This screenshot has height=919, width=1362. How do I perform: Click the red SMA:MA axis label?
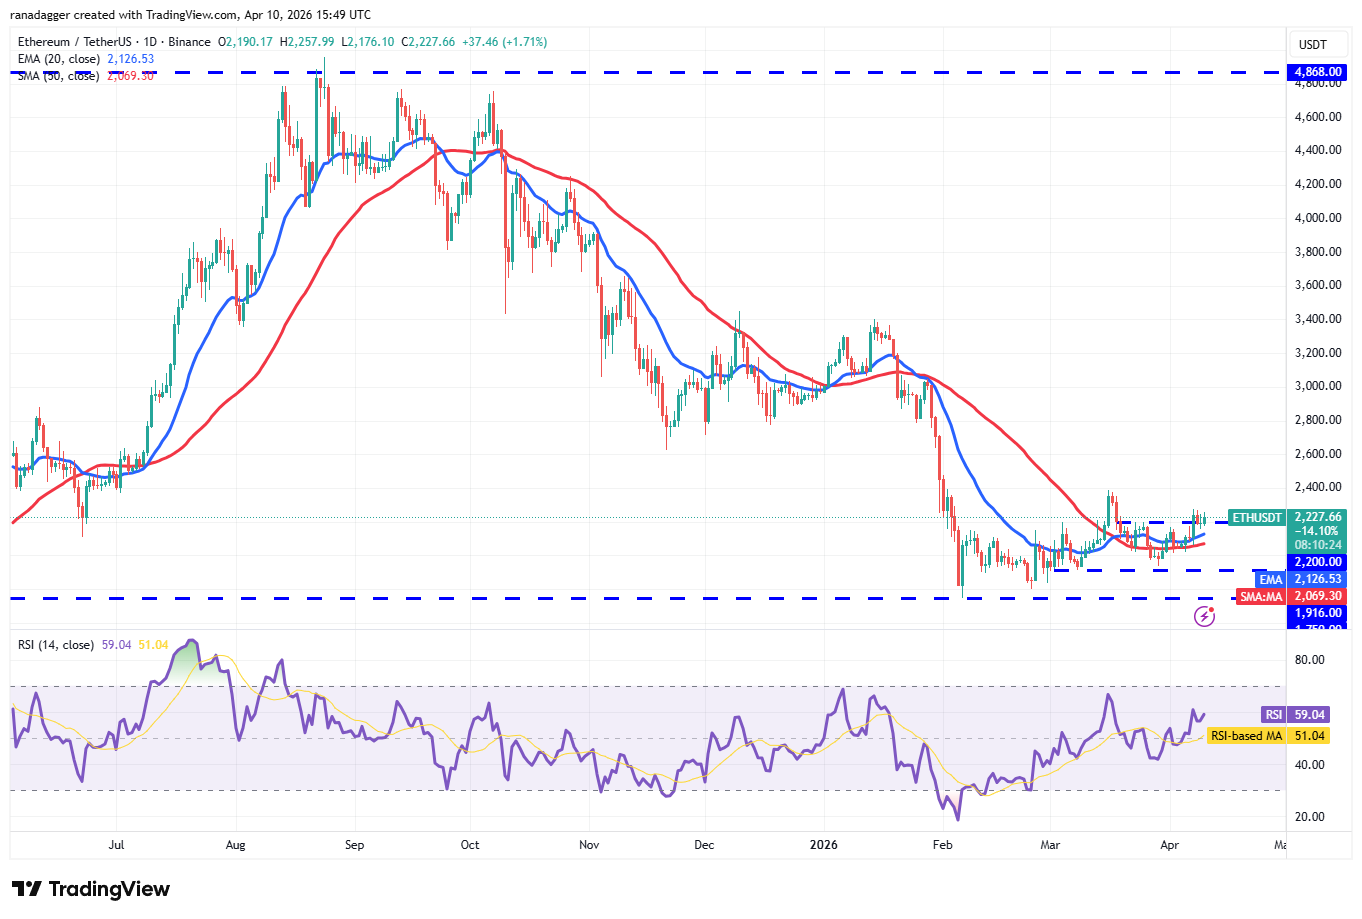[x=1260, y=596]
